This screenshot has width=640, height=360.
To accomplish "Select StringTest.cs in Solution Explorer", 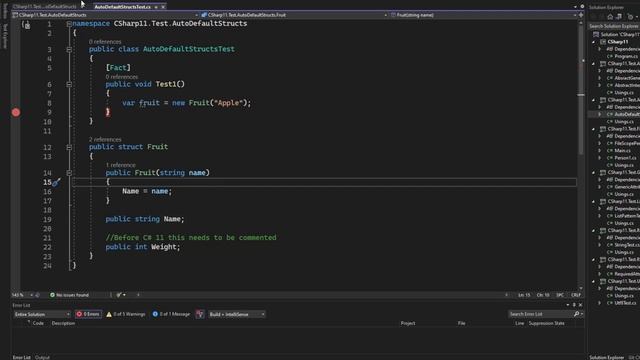I will (x=627, y=245).
